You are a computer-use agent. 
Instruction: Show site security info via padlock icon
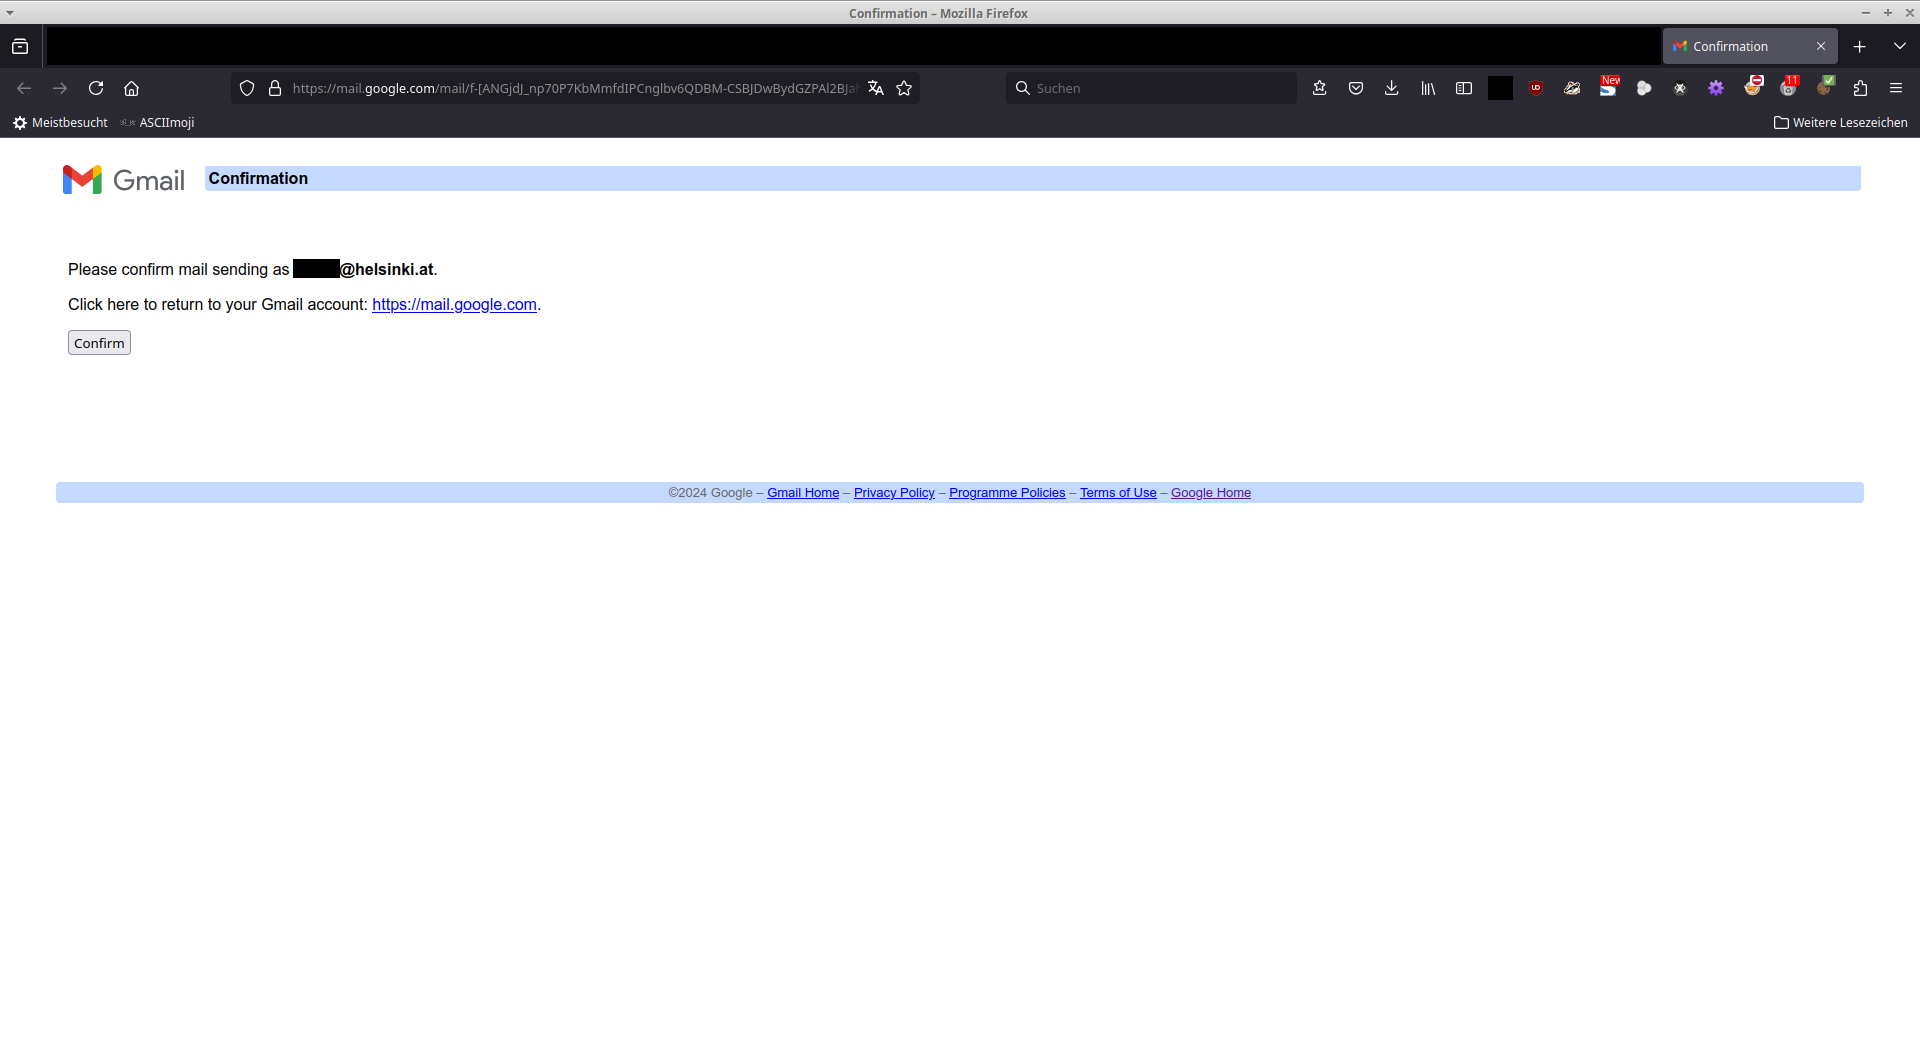[275, 88]
